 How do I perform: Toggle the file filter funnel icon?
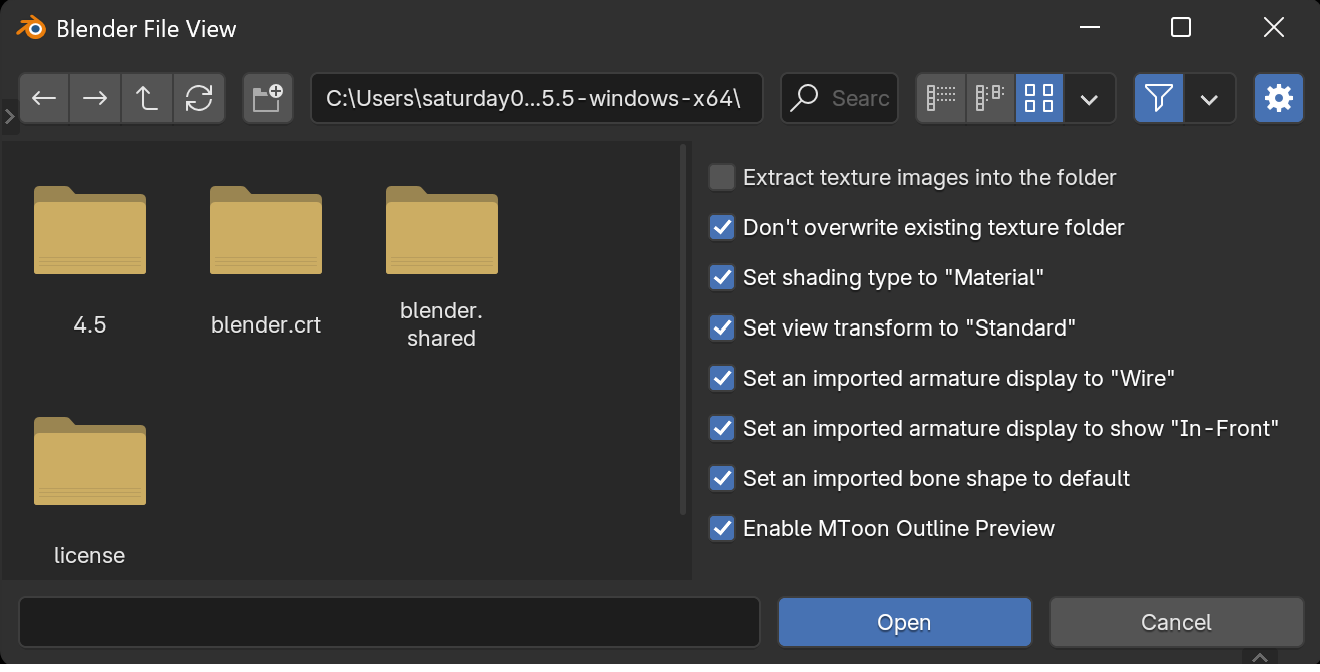[x=1159, y=98]
